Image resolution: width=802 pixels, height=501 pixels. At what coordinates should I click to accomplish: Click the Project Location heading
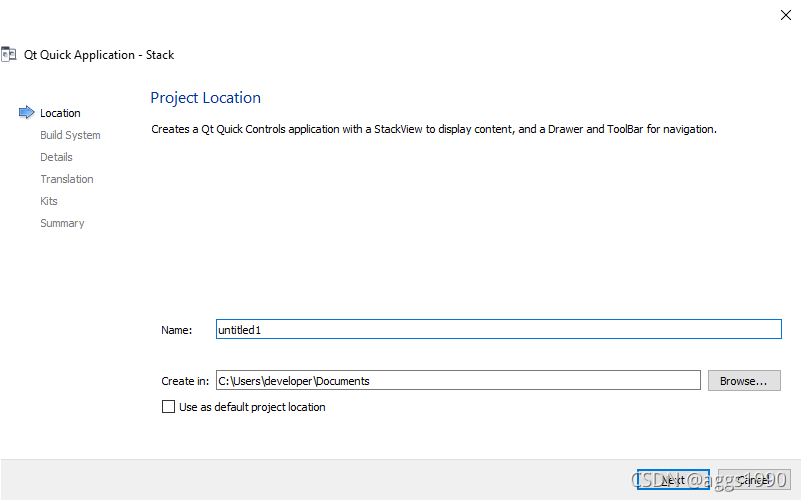coord(206,98)
